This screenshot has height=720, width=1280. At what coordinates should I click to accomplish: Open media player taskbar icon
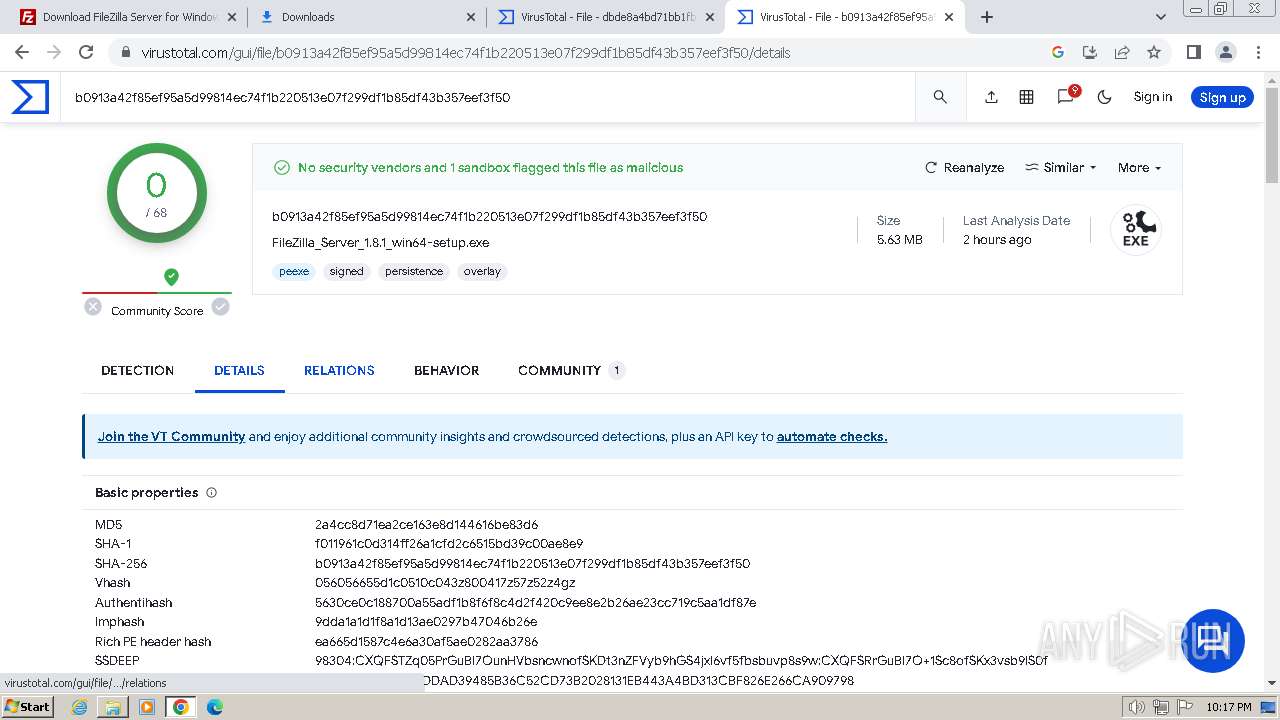(147, 707)
